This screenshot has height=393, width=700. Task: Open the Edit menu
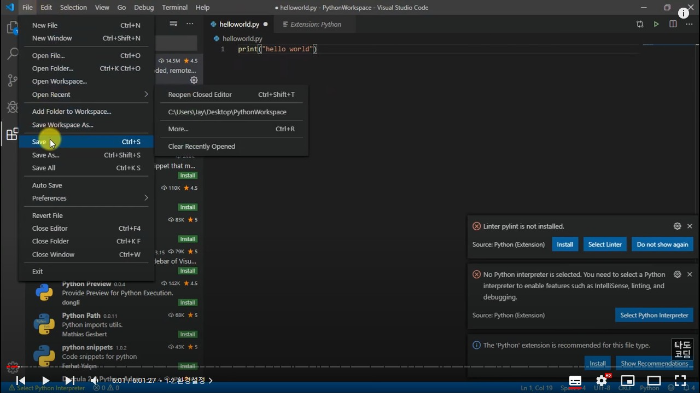[46, 8]
